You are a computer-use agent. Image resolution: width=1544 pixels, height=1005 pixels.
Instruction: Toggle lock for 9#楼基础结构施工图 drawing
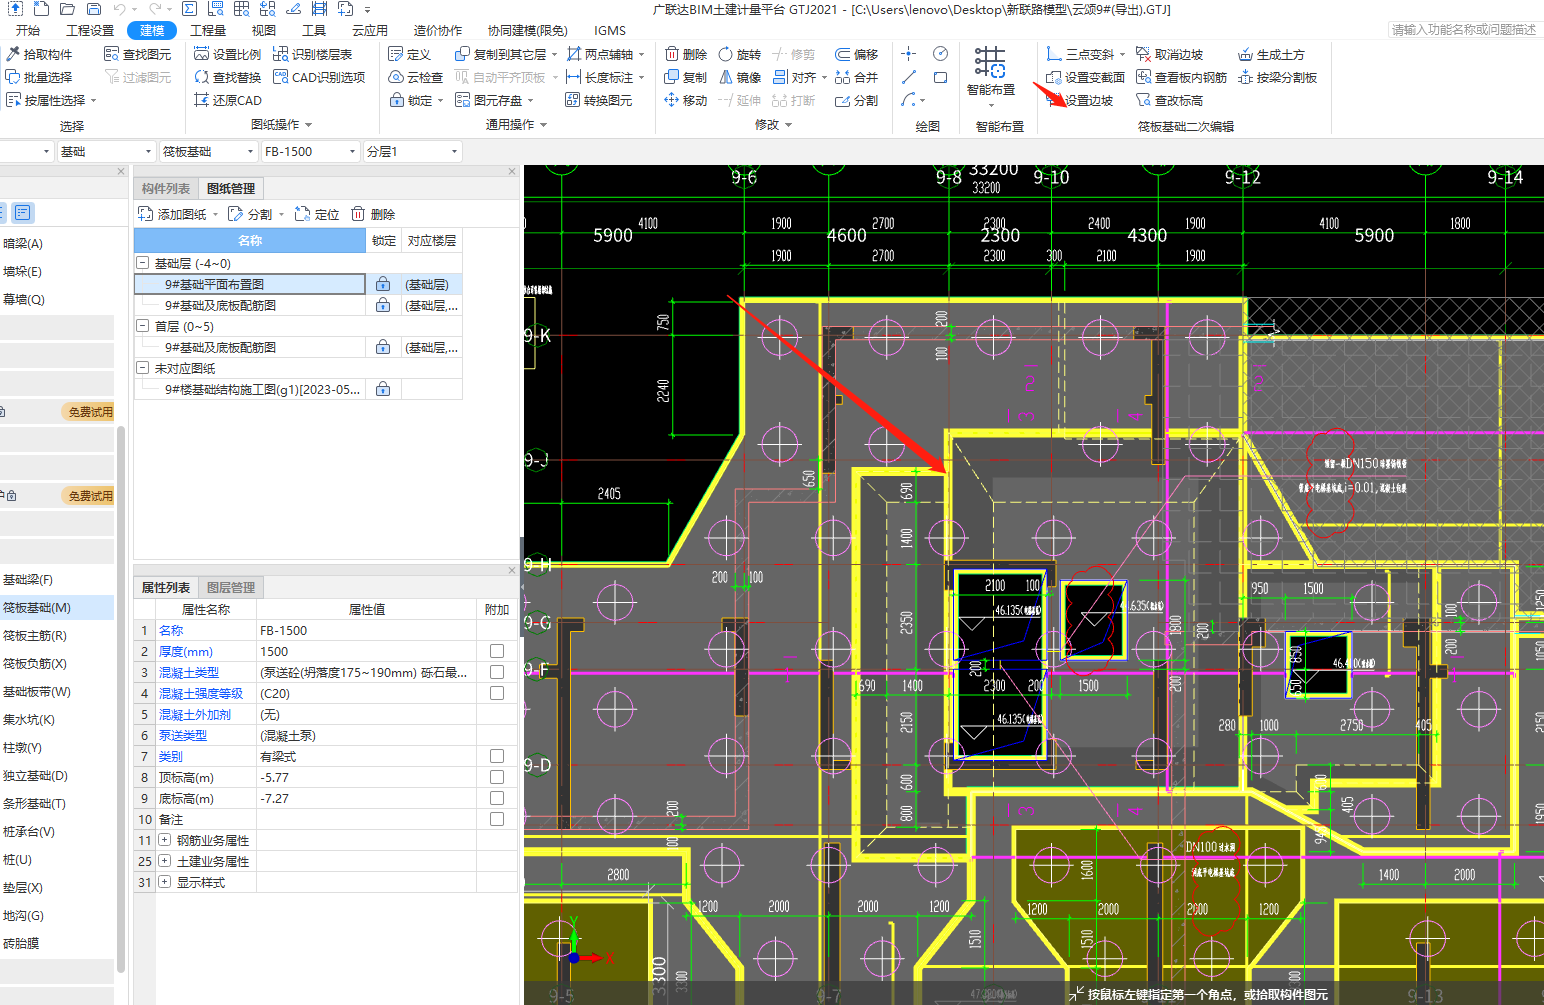pos(383,389)
